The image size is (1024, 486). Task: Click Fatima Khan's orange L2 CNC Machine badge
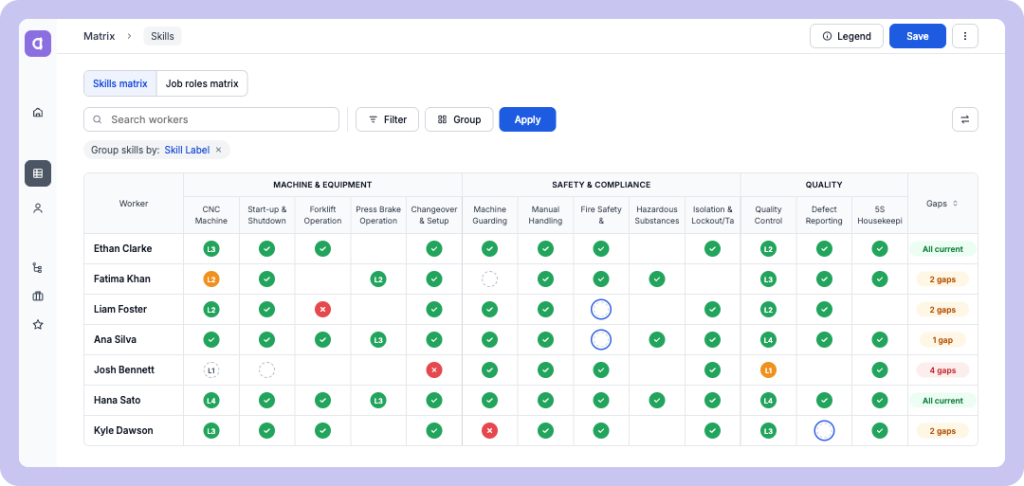211,279
